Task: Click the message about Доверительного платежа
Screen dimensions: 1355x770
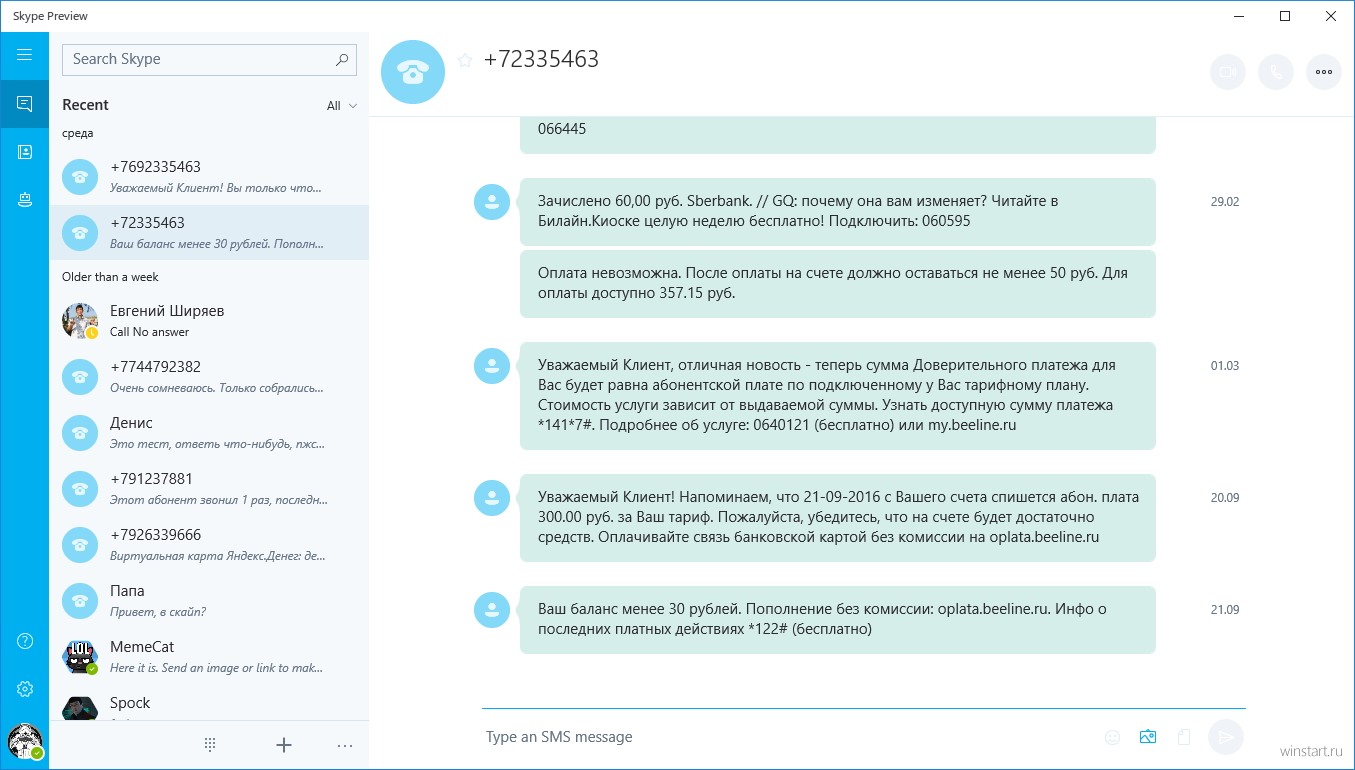Action: (838, 396)
